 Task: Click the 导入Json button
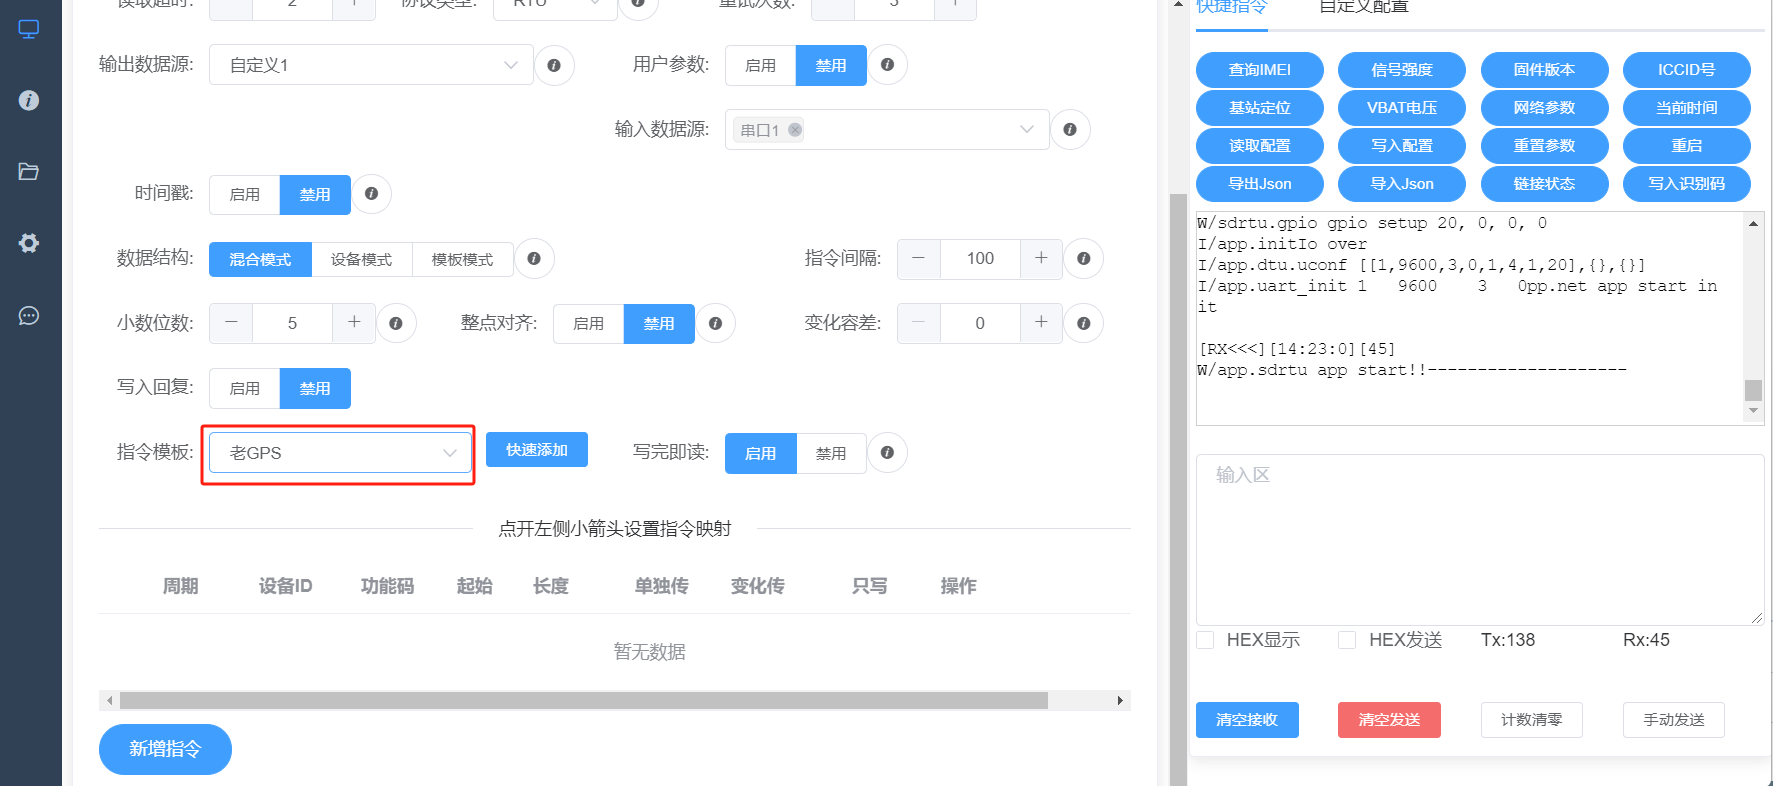pos(1402,184)
